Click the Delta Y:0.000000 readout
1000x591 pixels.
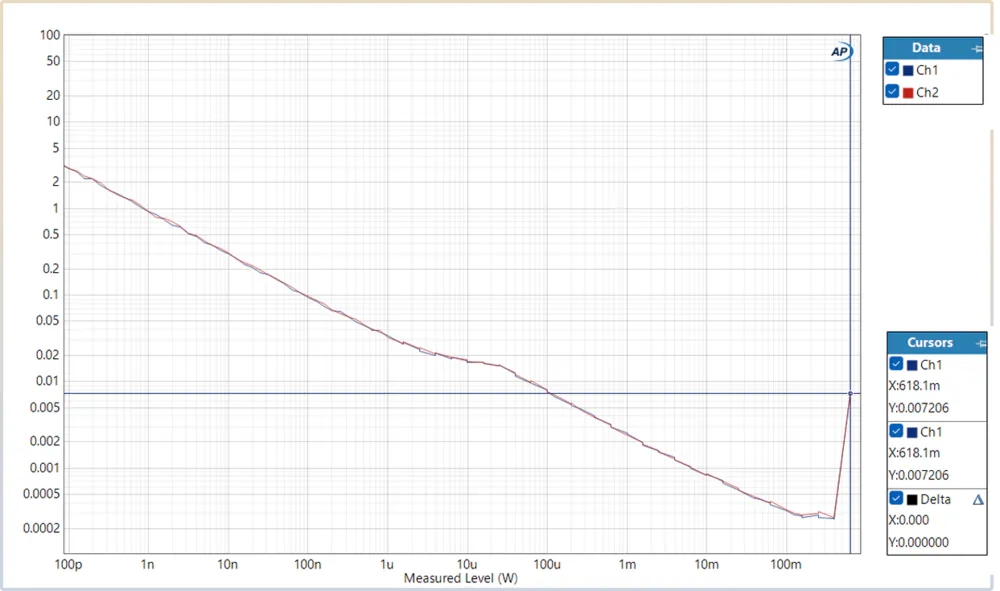[x=918, y=543]
